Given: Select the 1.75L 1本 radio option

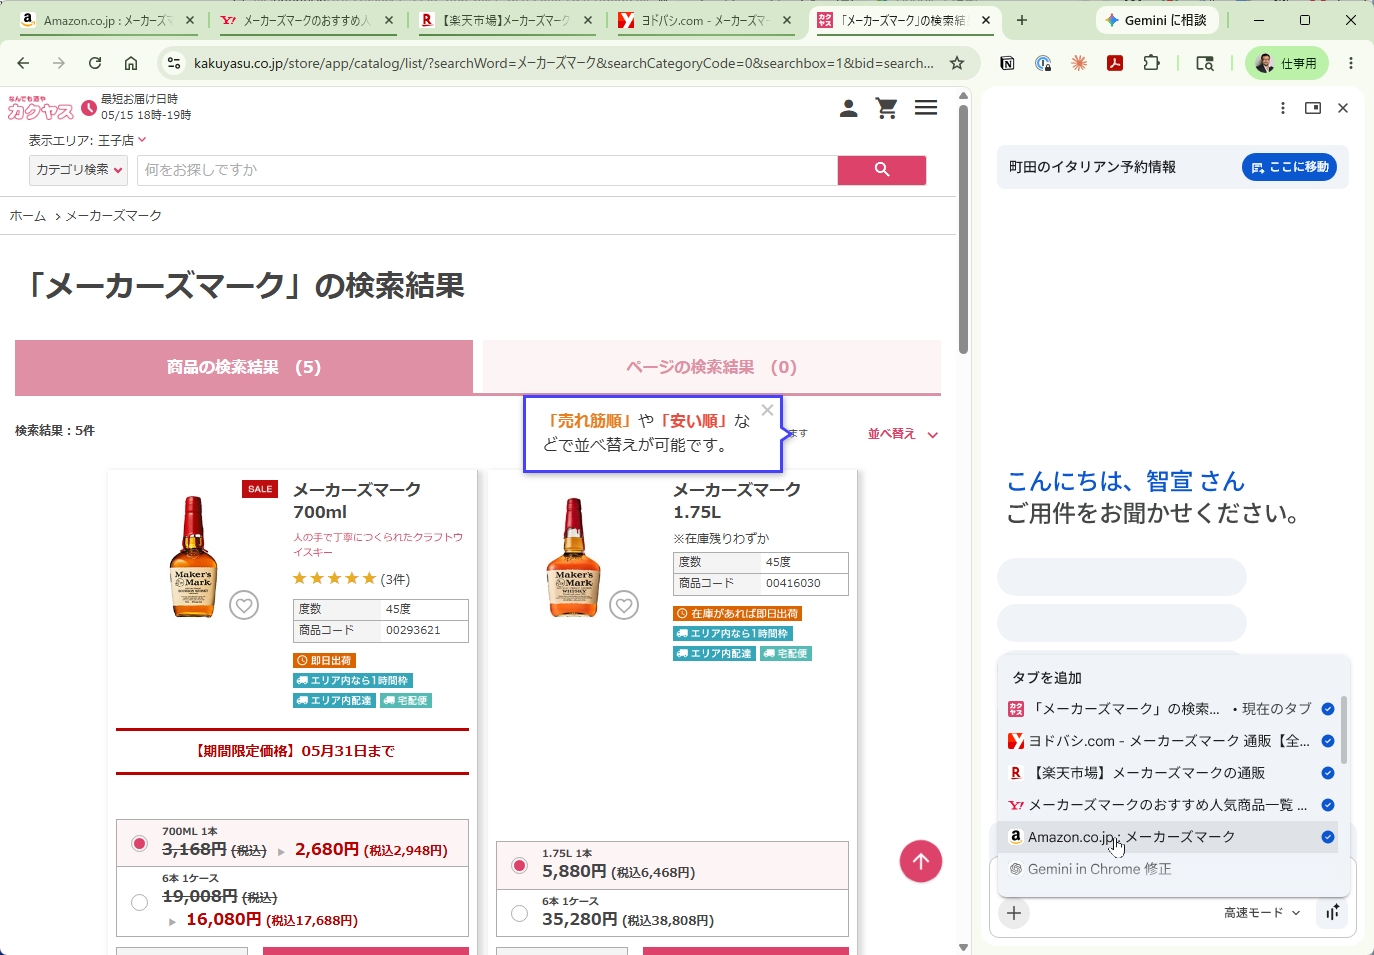Looking at the screenshot, I should click(519, 865).
